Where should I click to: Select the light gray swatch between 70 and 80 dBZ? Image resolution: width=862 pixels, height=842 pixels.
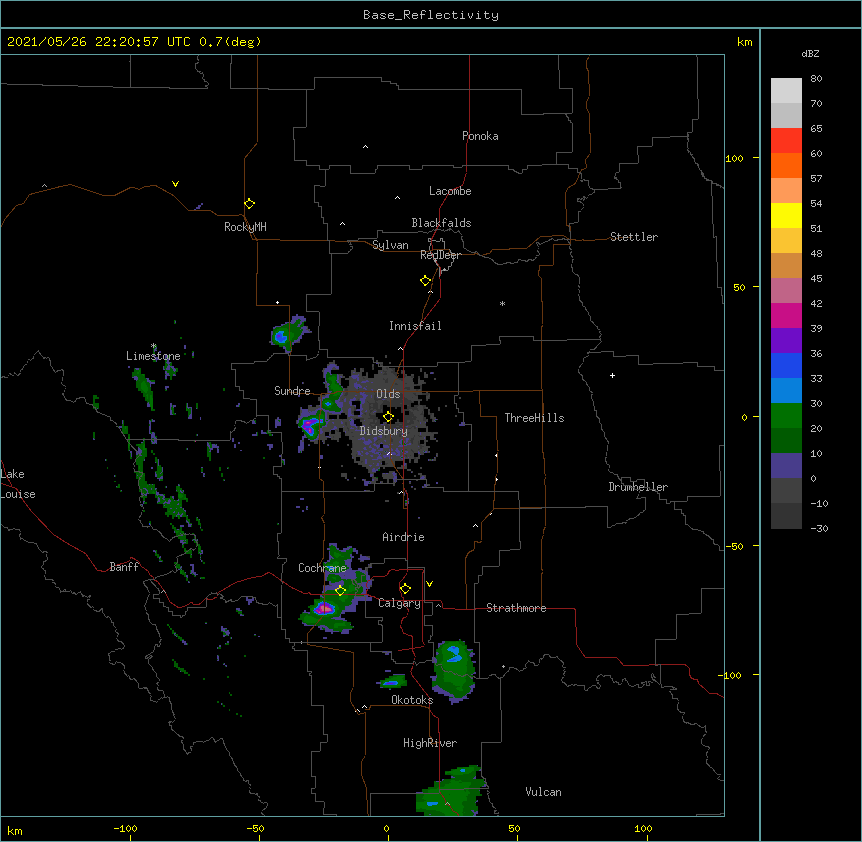pos(786,91)
